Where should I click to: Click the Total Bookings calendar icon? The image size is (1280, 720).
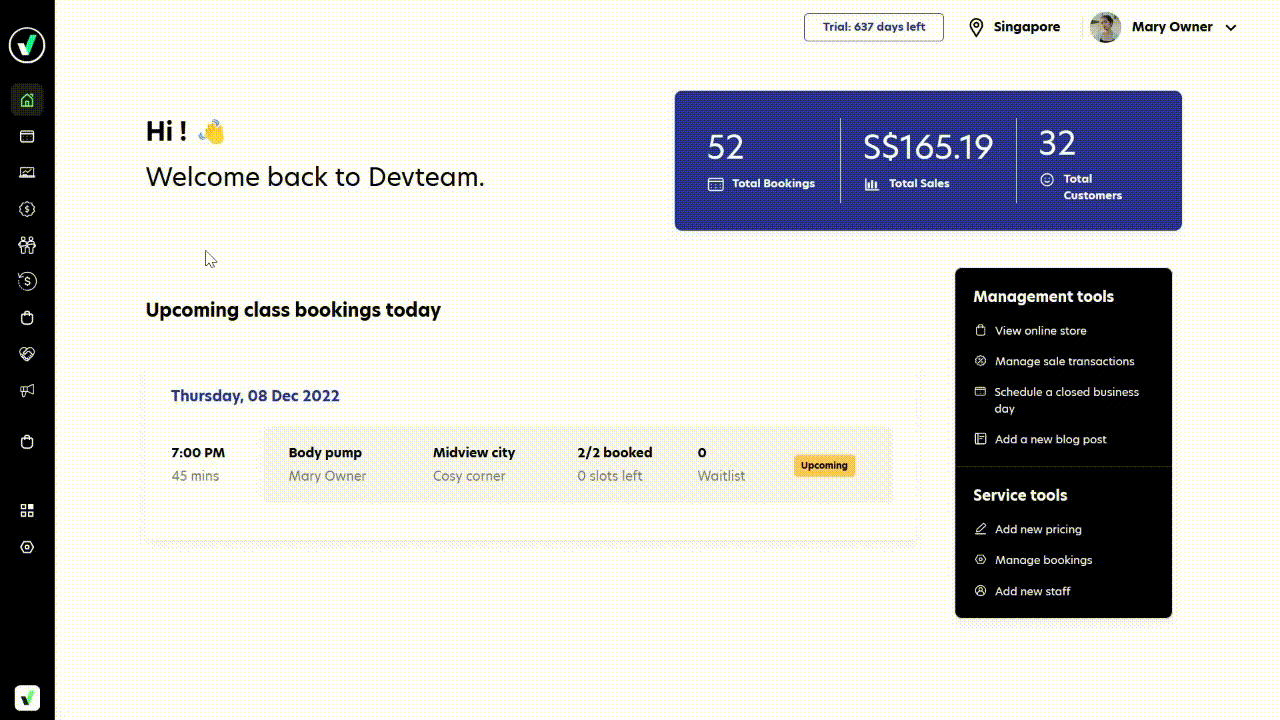pyautogui.click(x=715, y=184)
